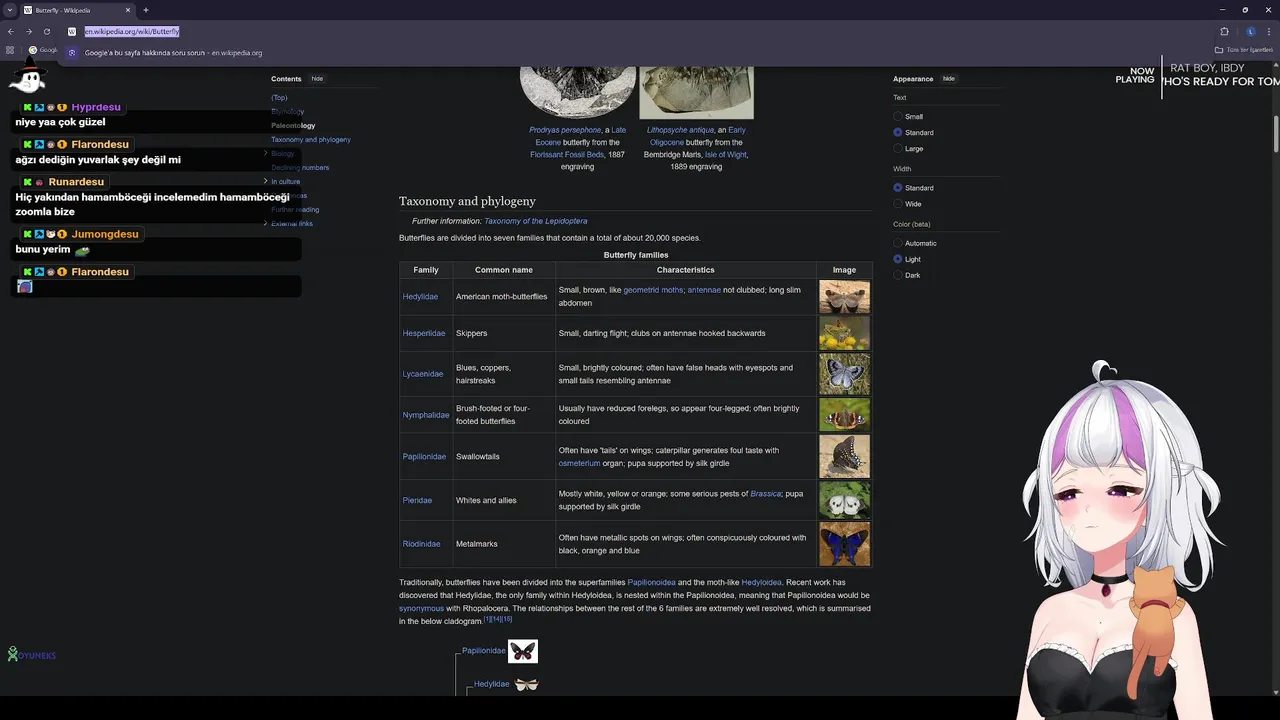Image resolution: width=1280 pixels, height=720 pixels.
Task: Follow the Isle of Wight link
Action: tap(725, 155)
